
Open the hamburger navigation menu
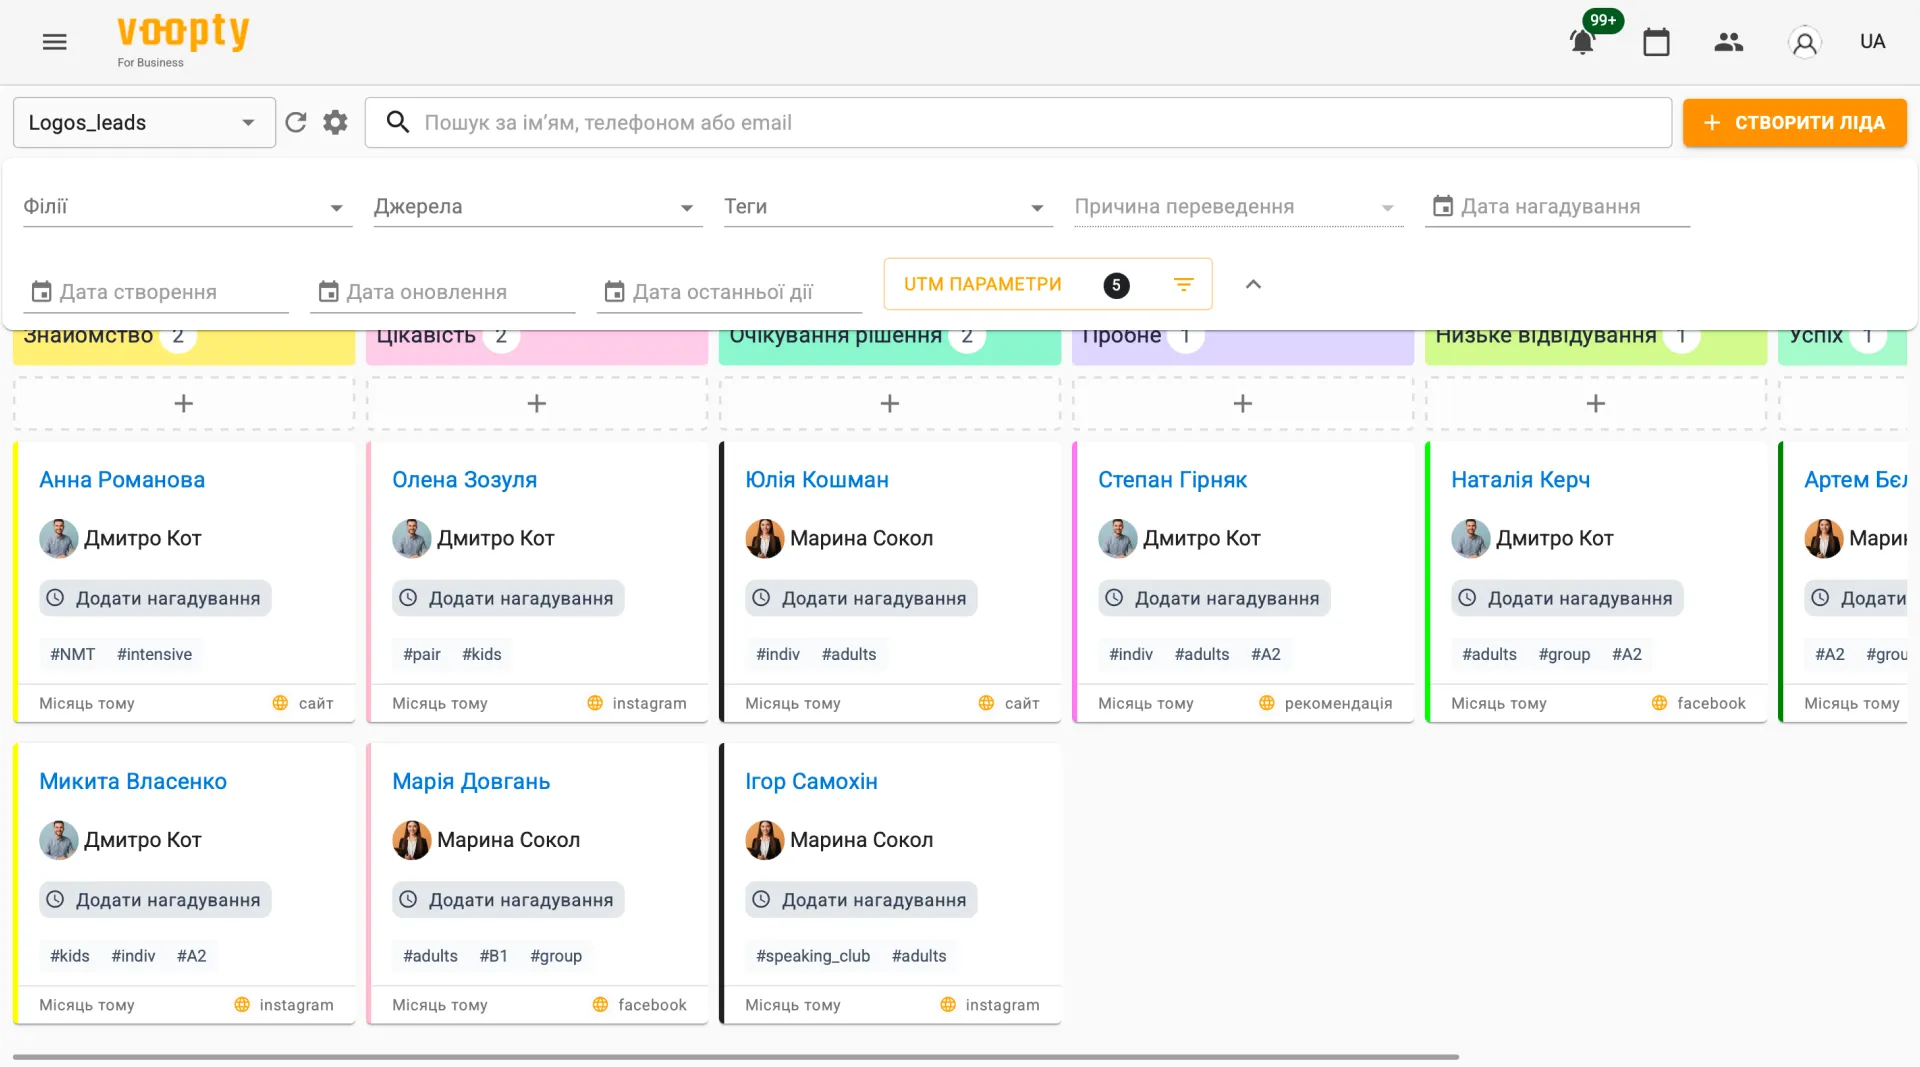54,41
